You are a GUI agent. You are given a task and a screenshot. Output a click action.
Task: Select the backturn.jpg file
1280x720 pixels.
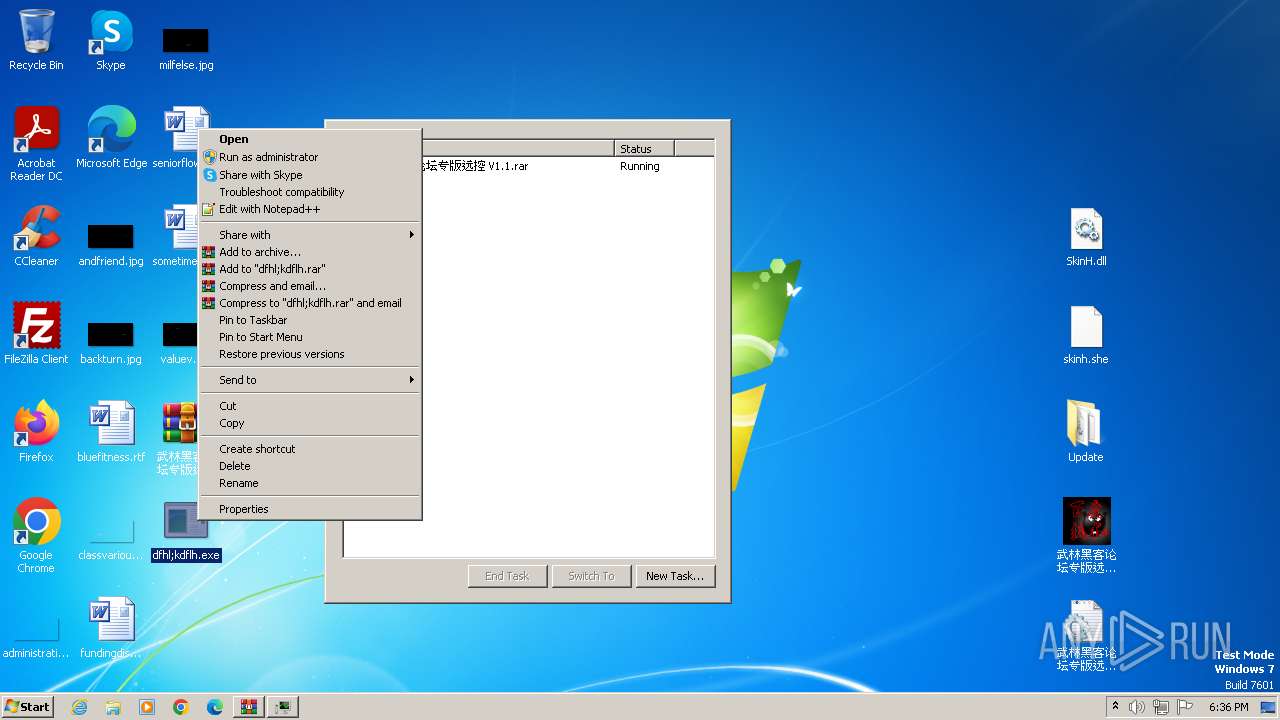(111, 341)
